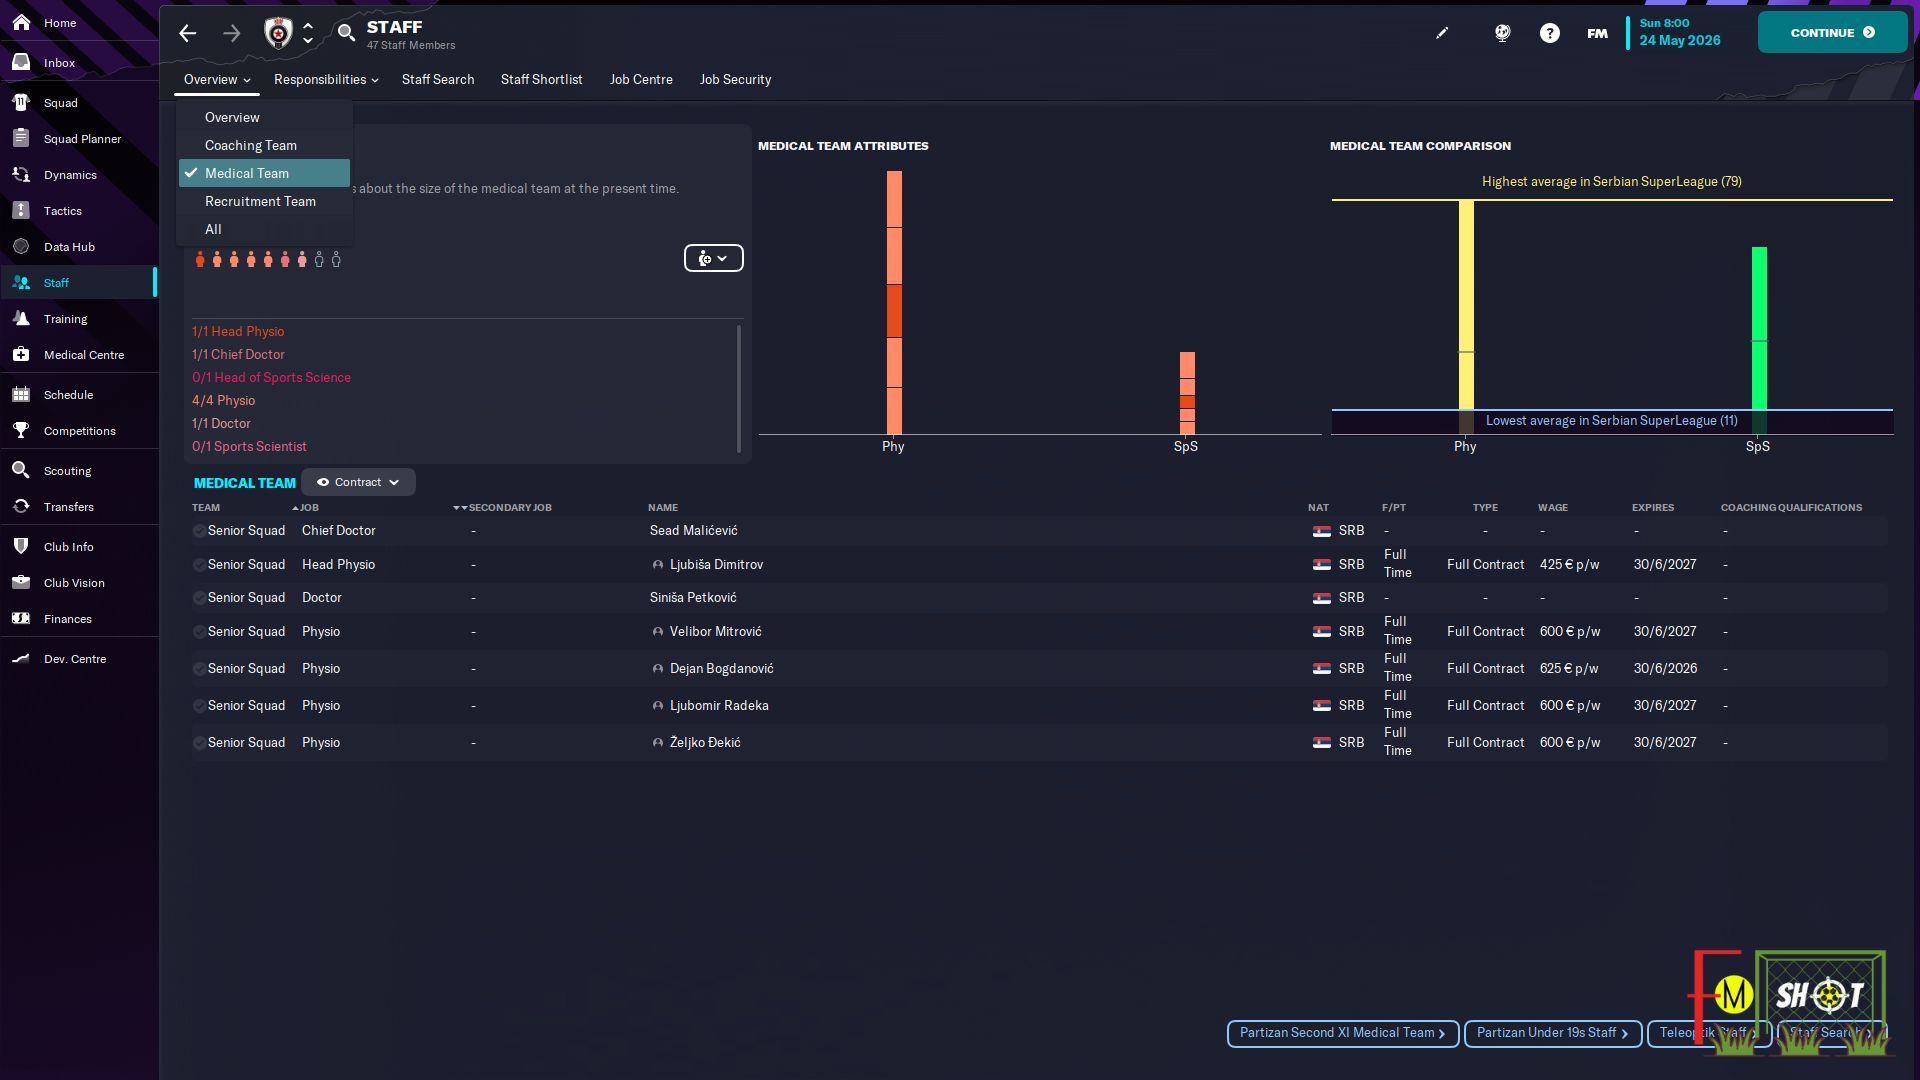1920x1080 pixels.
Task: Open the FM menu icon
Action: coord(1597,33)
